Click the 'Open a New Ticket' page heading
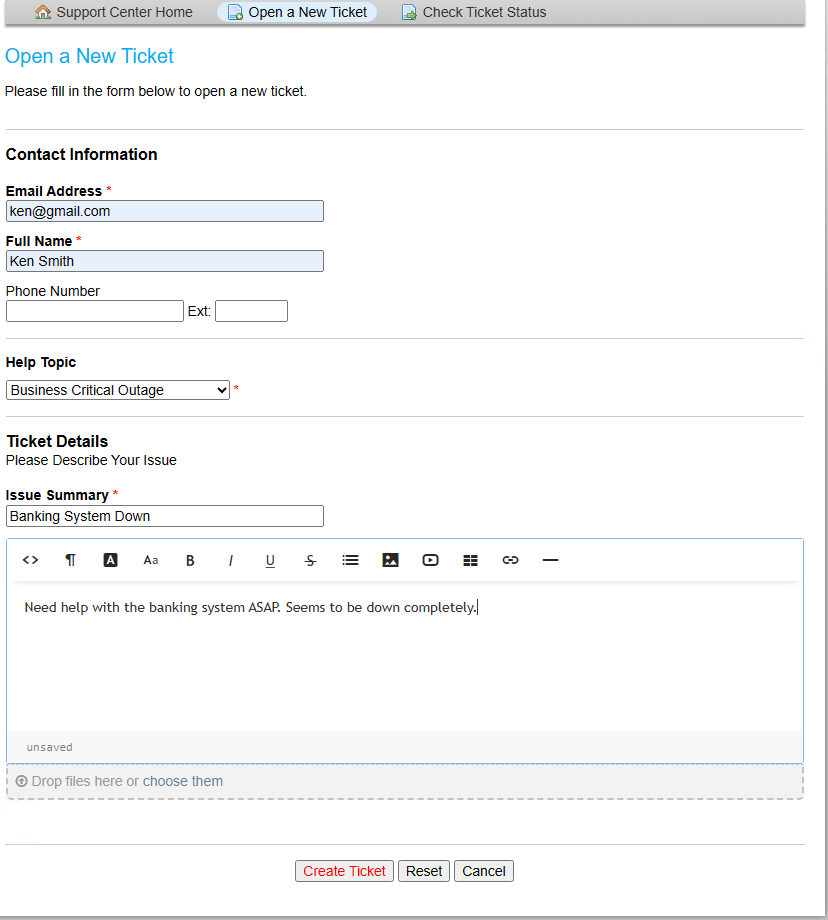Image resolution: width=828 pixels, height=920 pixels. click(x=89, y=56)
